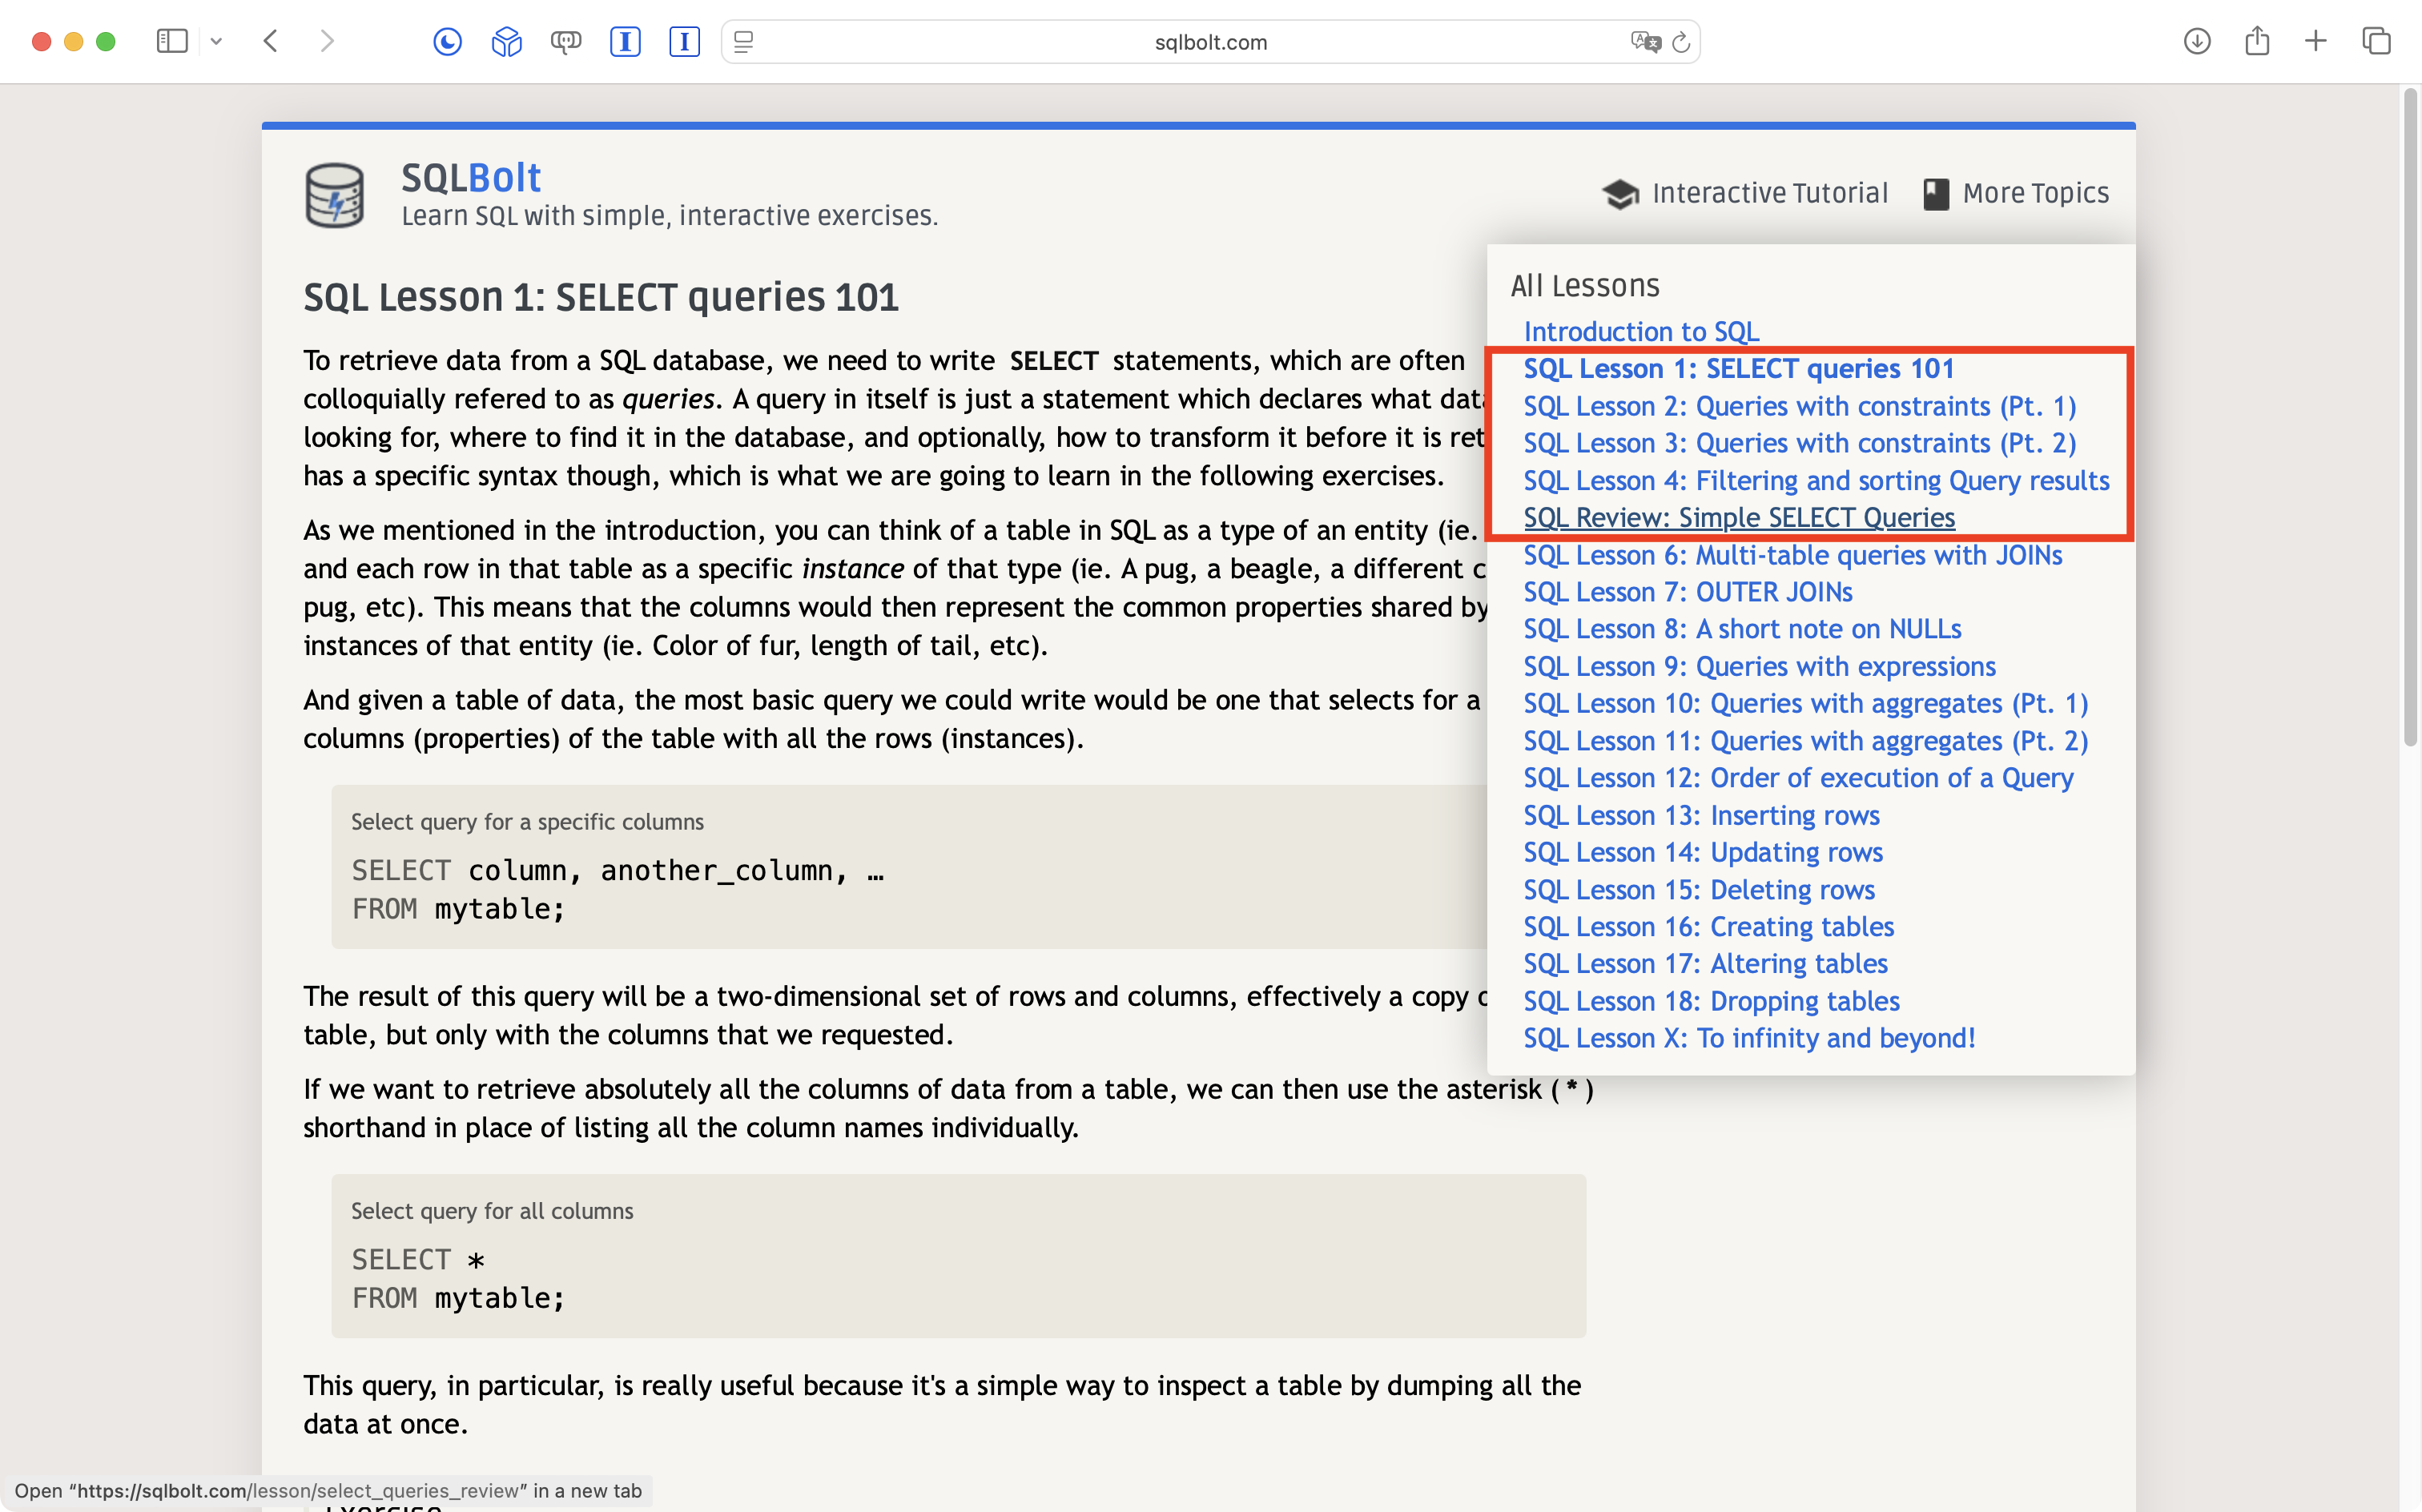This screenshot has height=1512, width=2422.
Task: Go back with the back arrow
Action: [x=270, y=41]
